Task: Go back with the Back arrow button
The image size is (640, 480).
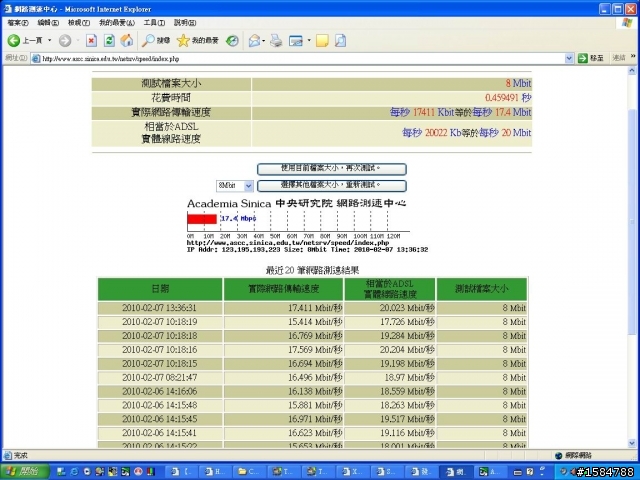Action: (25, 40)
